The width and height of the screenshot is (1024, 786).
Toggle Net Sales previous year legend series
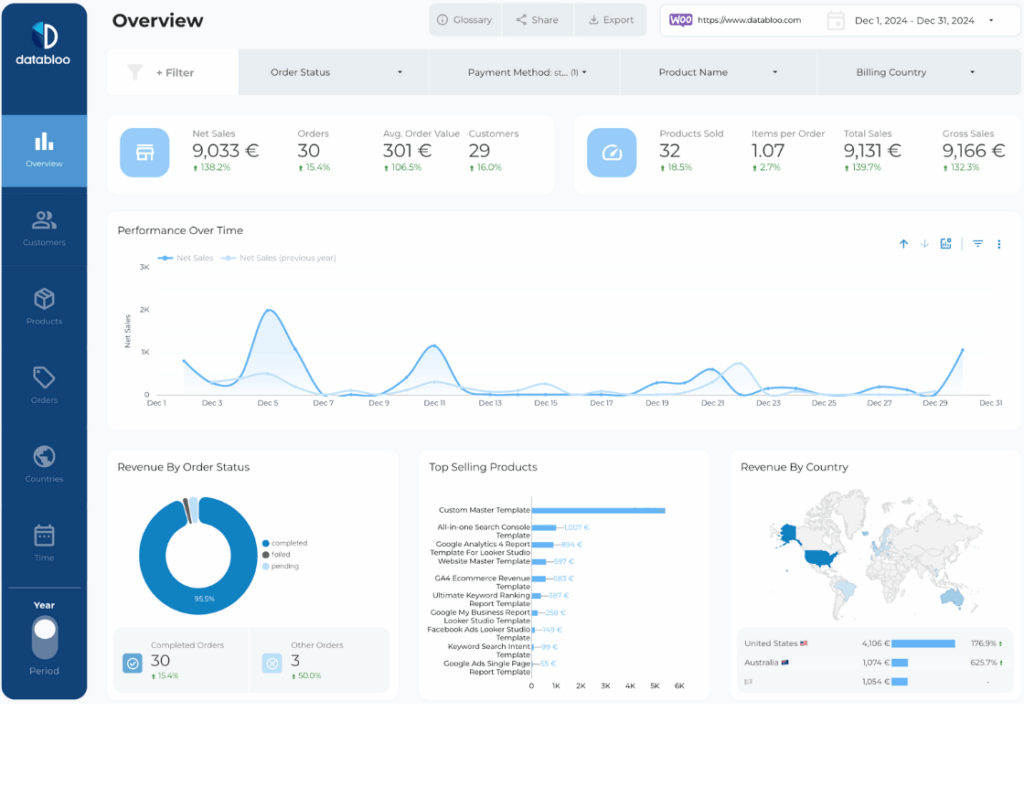tap(280, 258)
